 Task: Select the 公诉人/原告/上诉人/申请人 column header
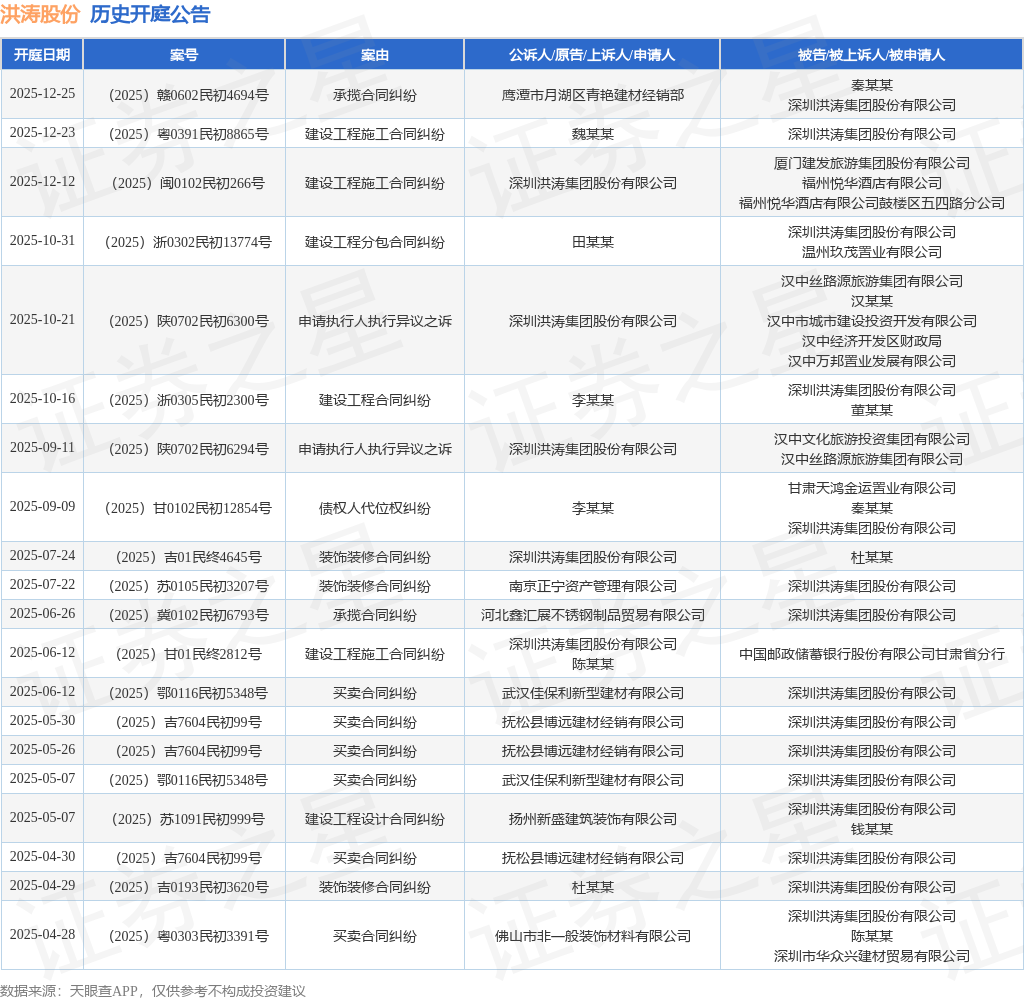592,55
